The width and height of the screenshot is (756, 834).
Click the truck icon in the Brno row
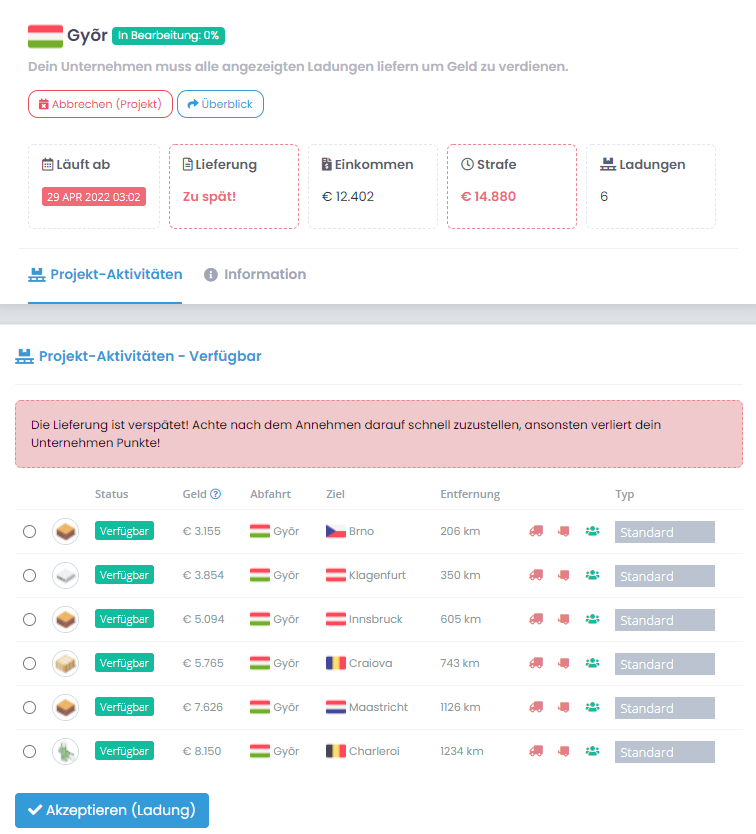(x=536, y=531)
